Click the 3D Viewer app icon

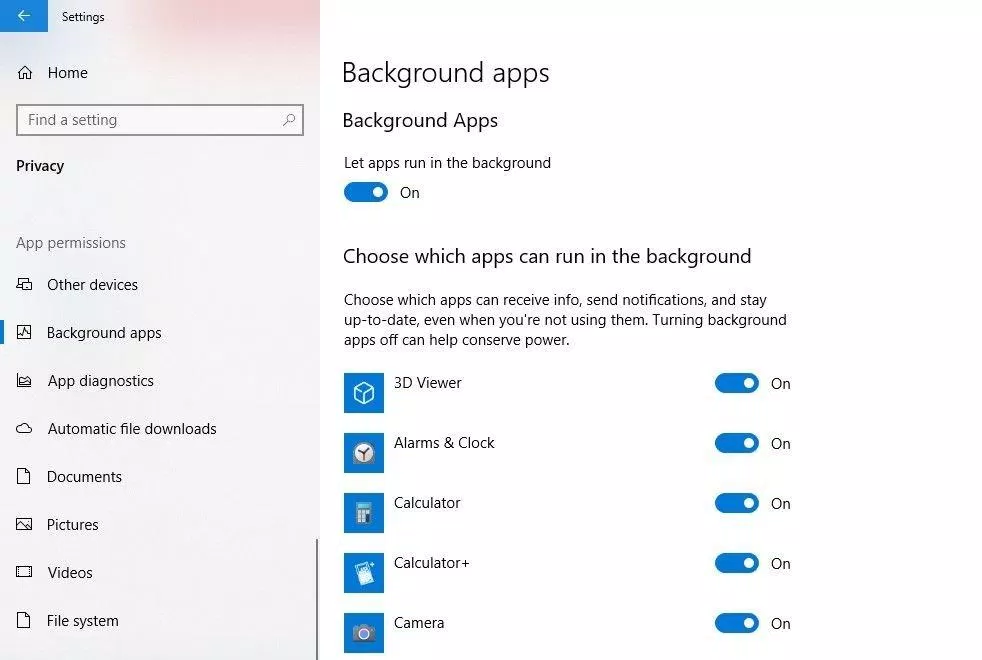(x=363, y=392)
